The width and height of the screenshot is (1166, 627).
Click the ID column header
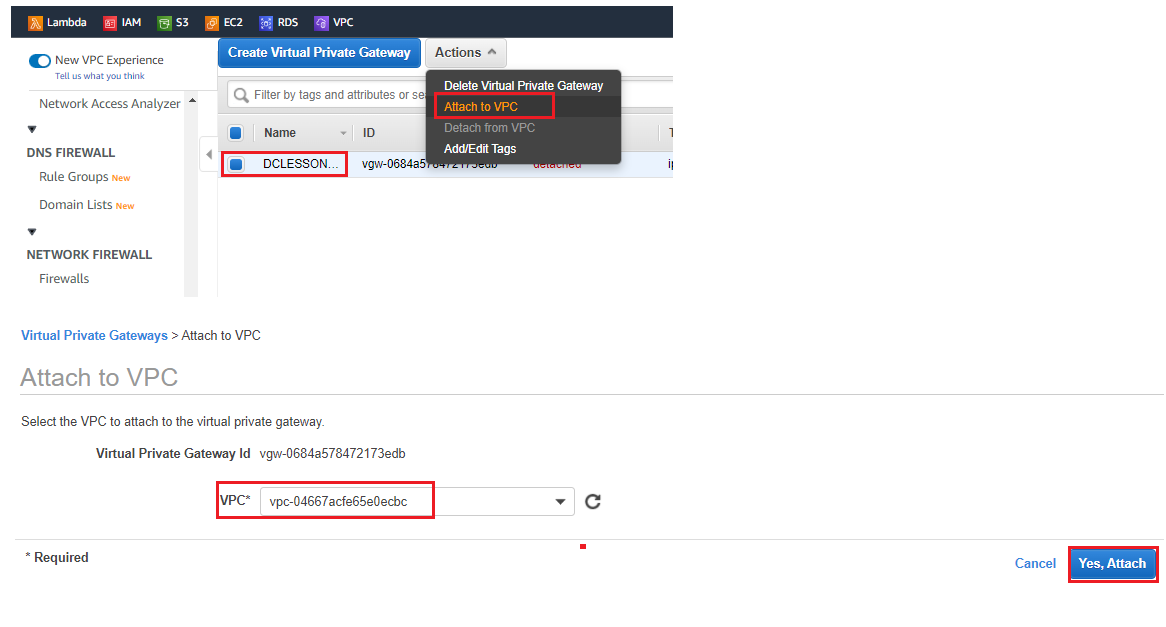tap(368, 133)
